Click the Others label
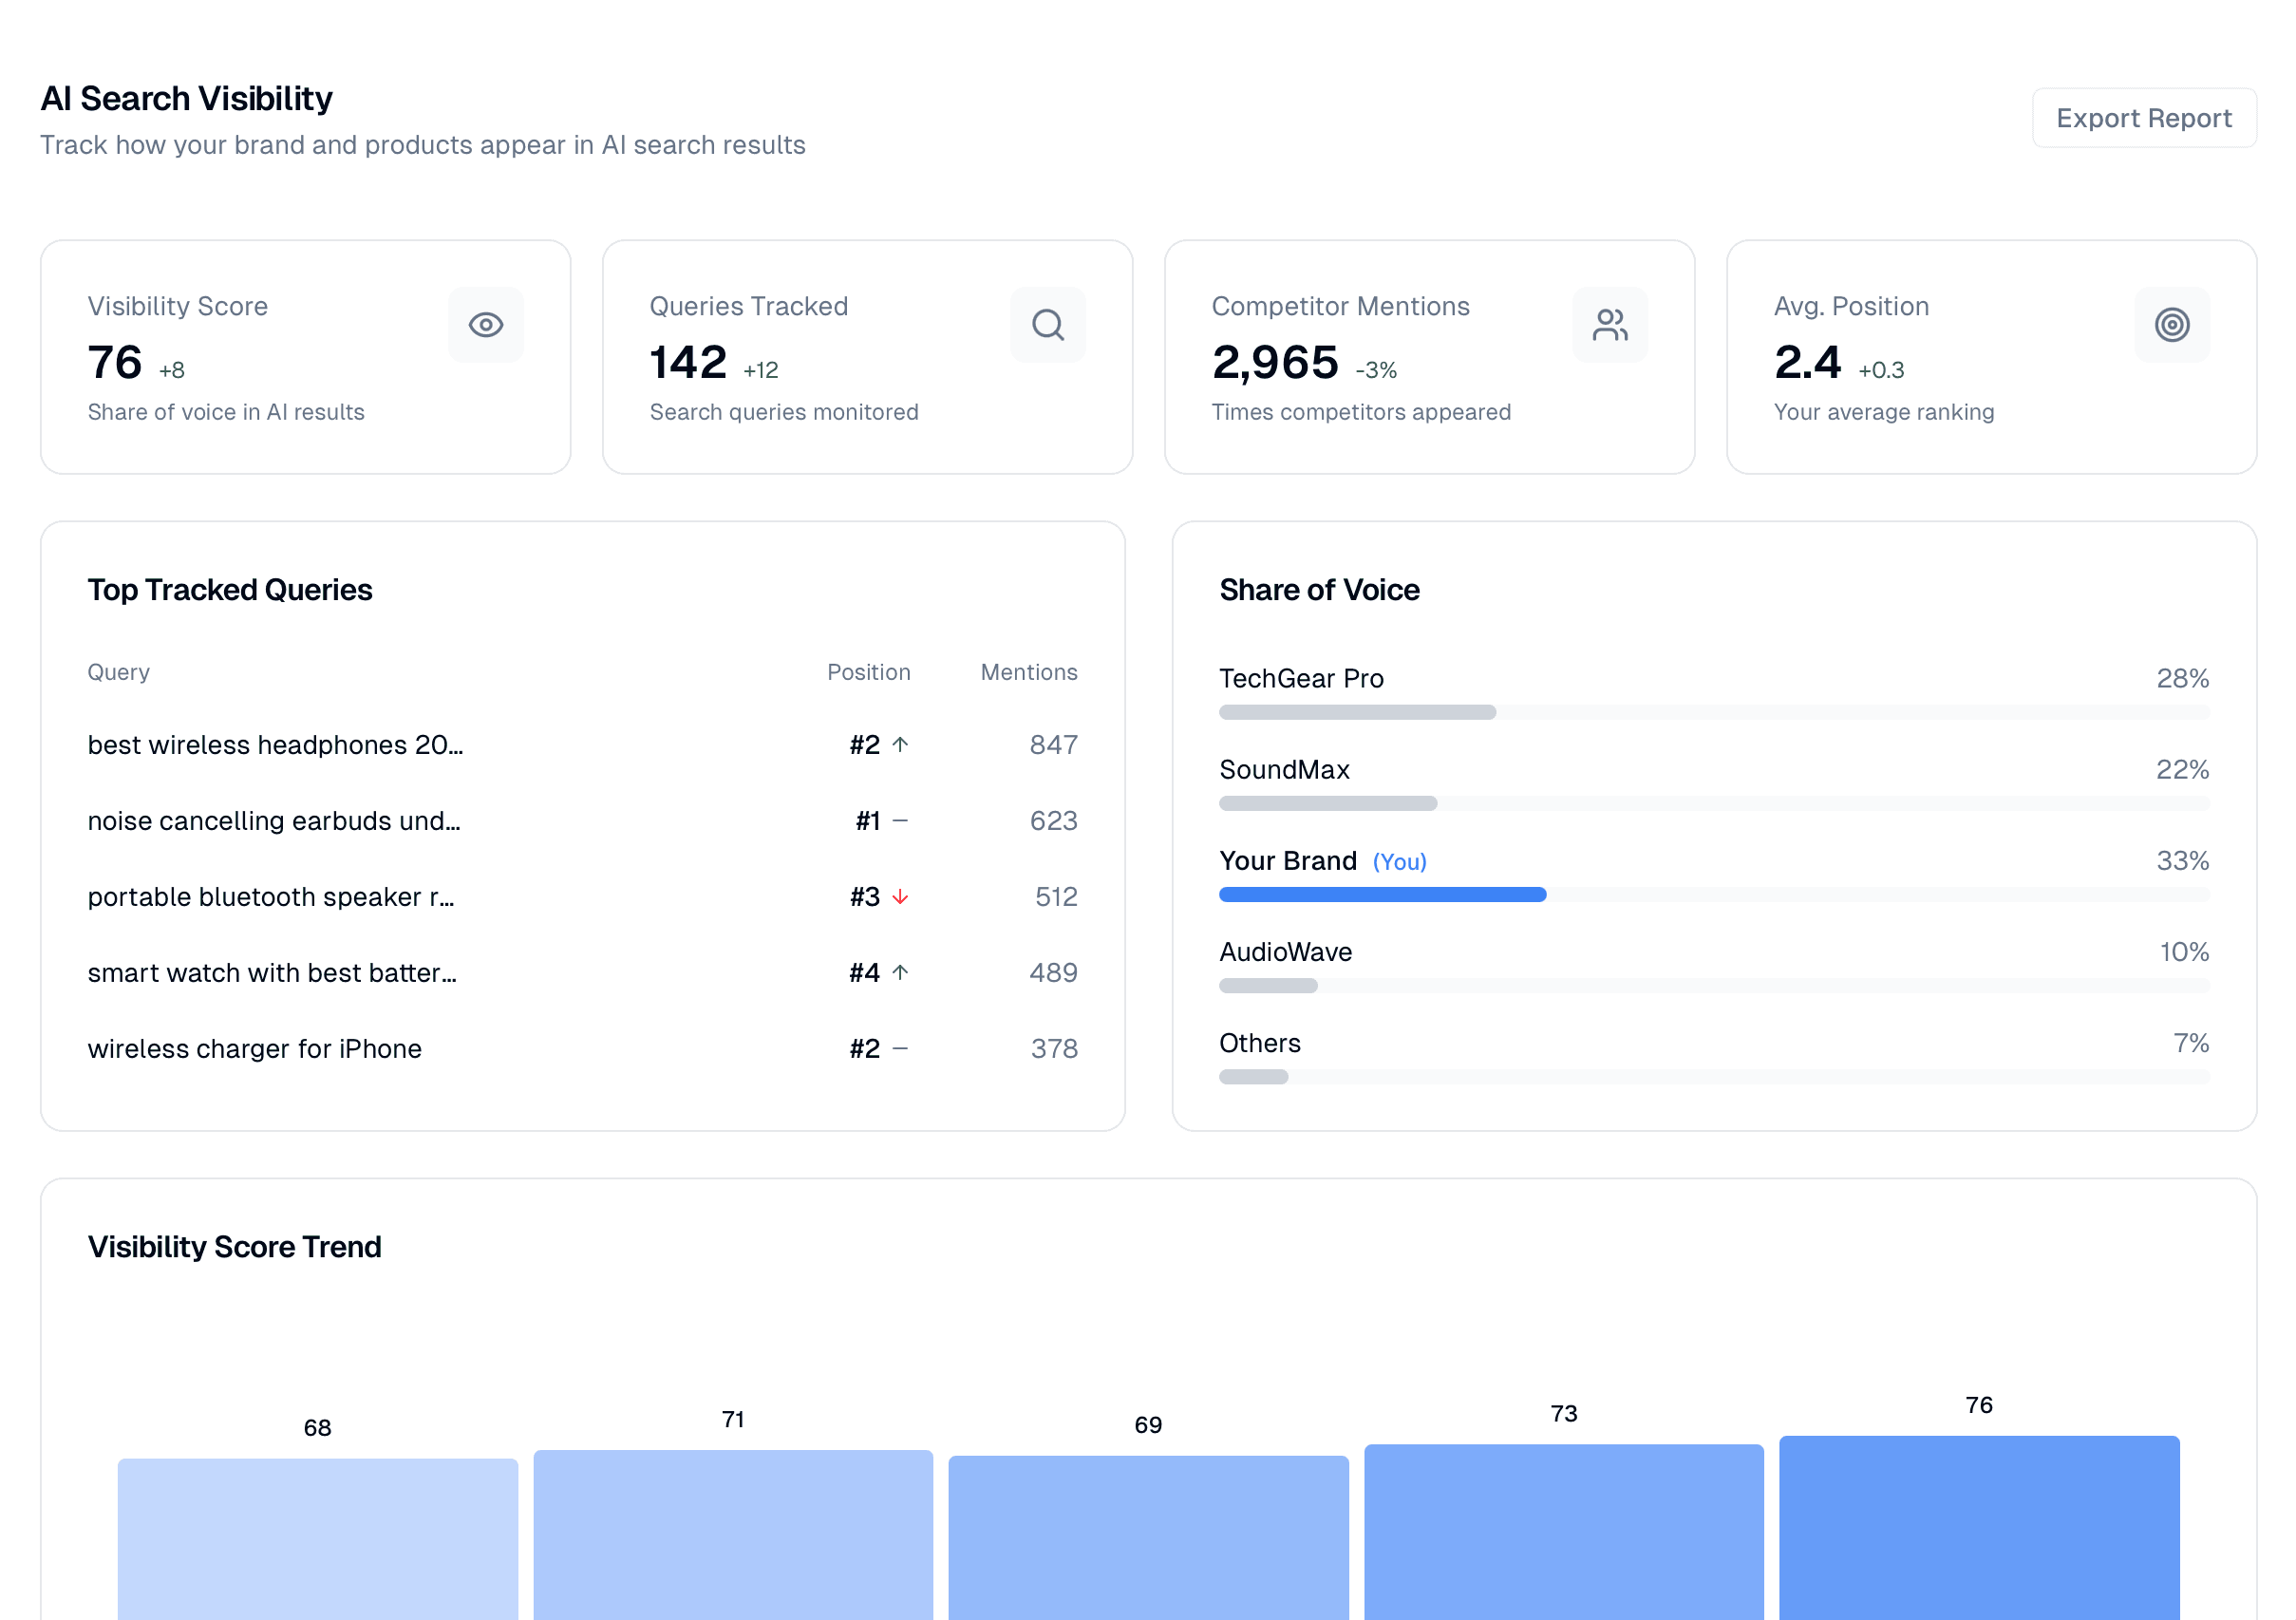Viewport: 2296px width, 1620px height. (x=1260, y=1043)
